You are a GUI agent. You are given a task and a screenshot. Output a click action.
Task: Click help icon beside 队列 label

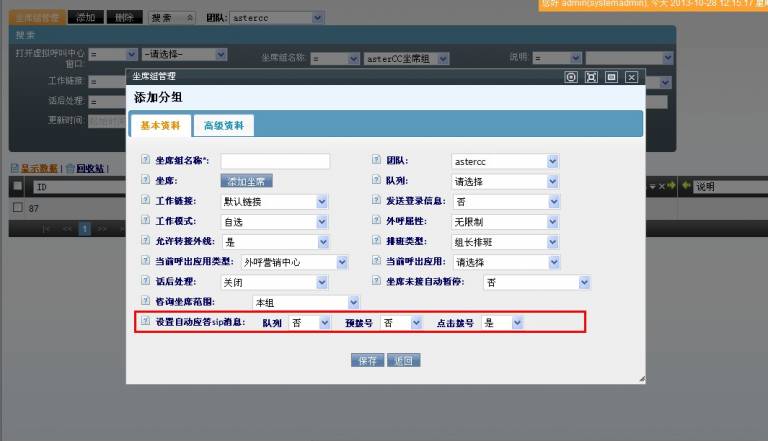pos(376,179)
